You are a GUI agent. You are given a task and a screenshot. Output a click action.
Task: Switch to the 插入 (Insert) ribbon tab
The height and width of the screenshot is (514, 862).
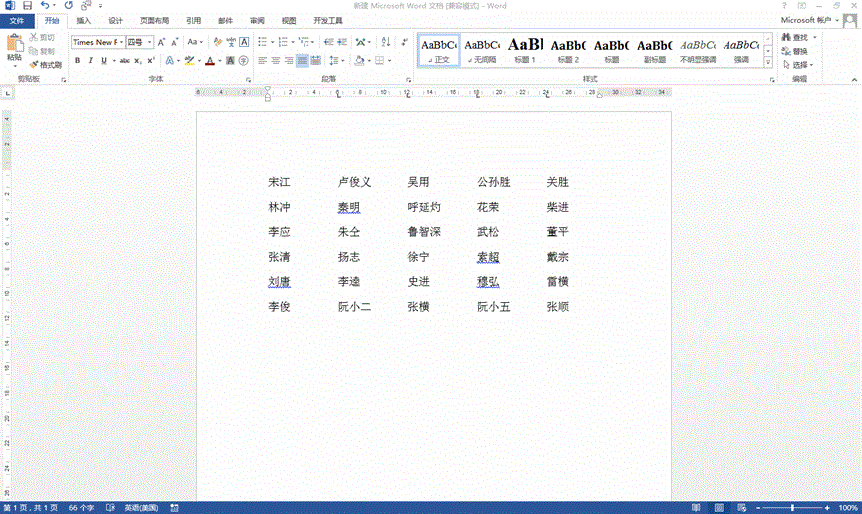point(84,20)
